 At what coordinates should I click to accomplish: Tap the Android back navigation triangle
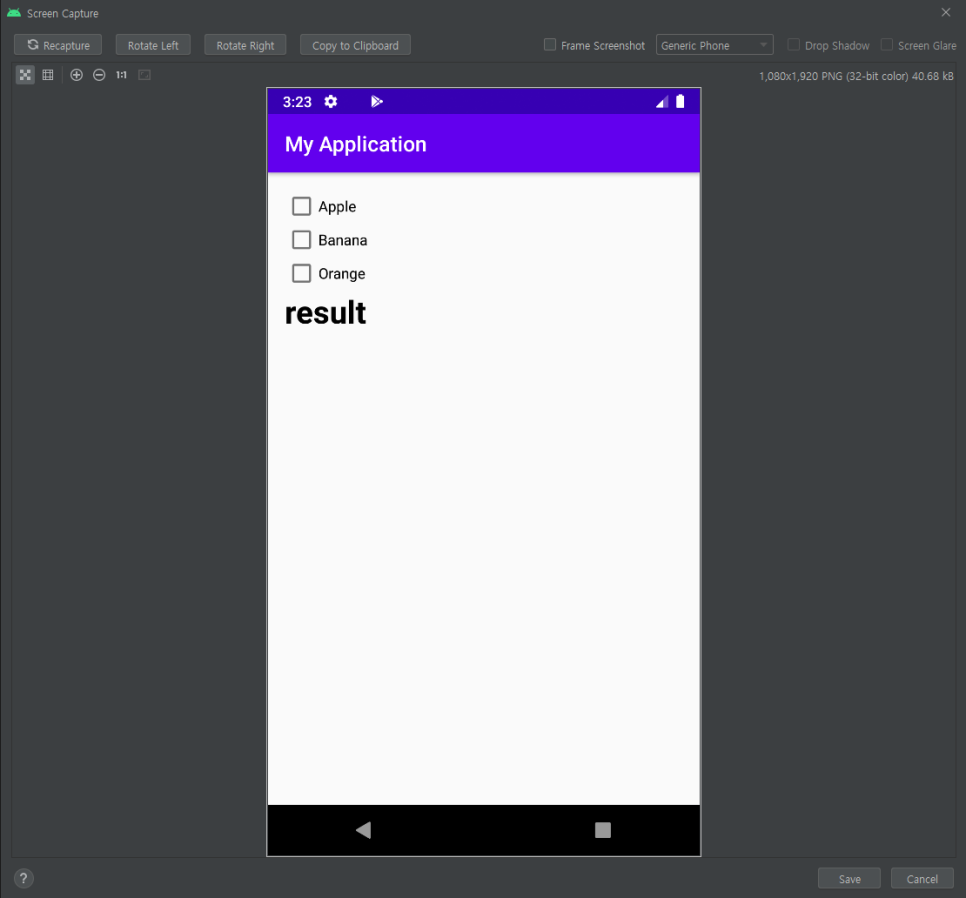click(363, 830)
